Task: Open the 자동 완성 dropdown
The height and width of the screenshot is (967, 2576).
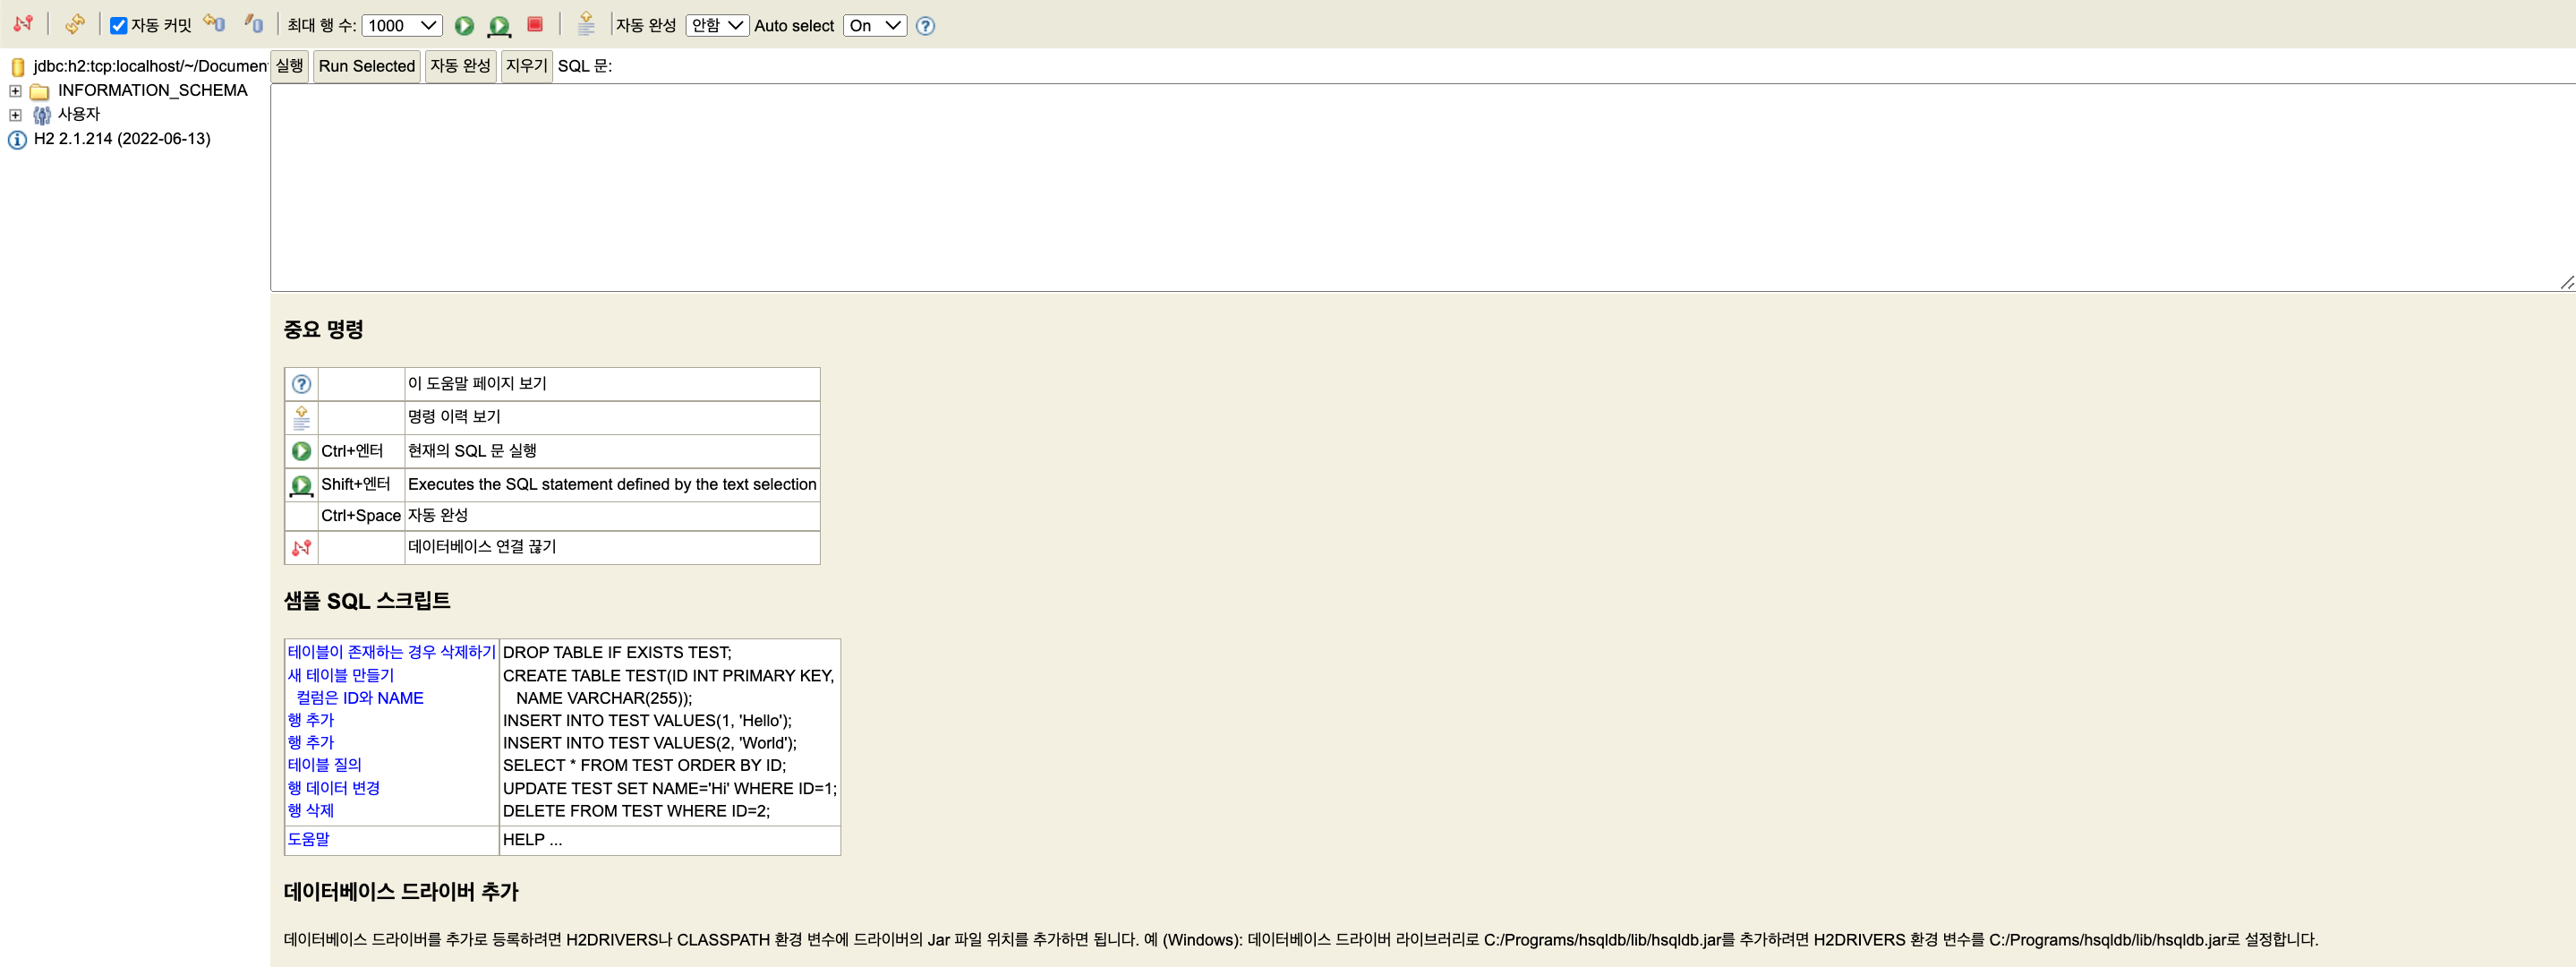Action: (716, 26)
